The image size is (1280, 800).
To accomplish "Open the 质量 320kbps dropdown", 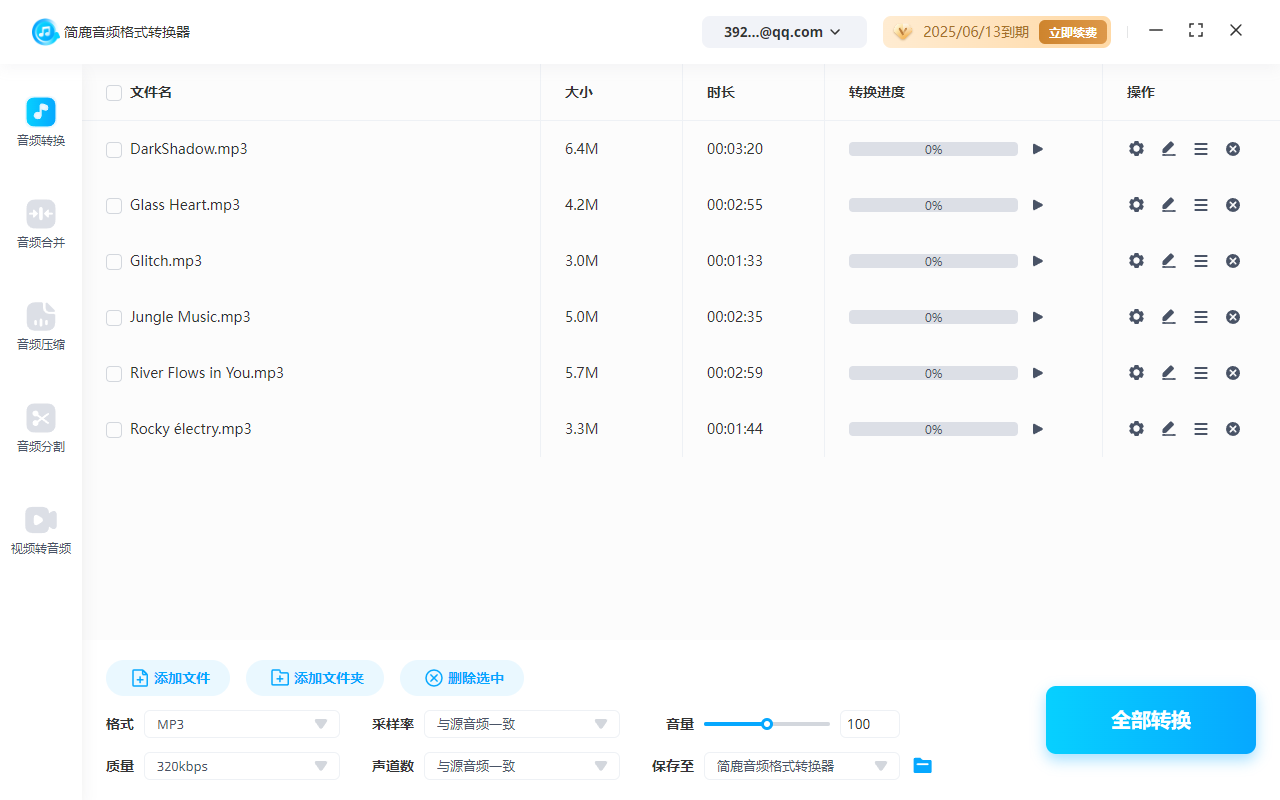I will click(242, 766).
